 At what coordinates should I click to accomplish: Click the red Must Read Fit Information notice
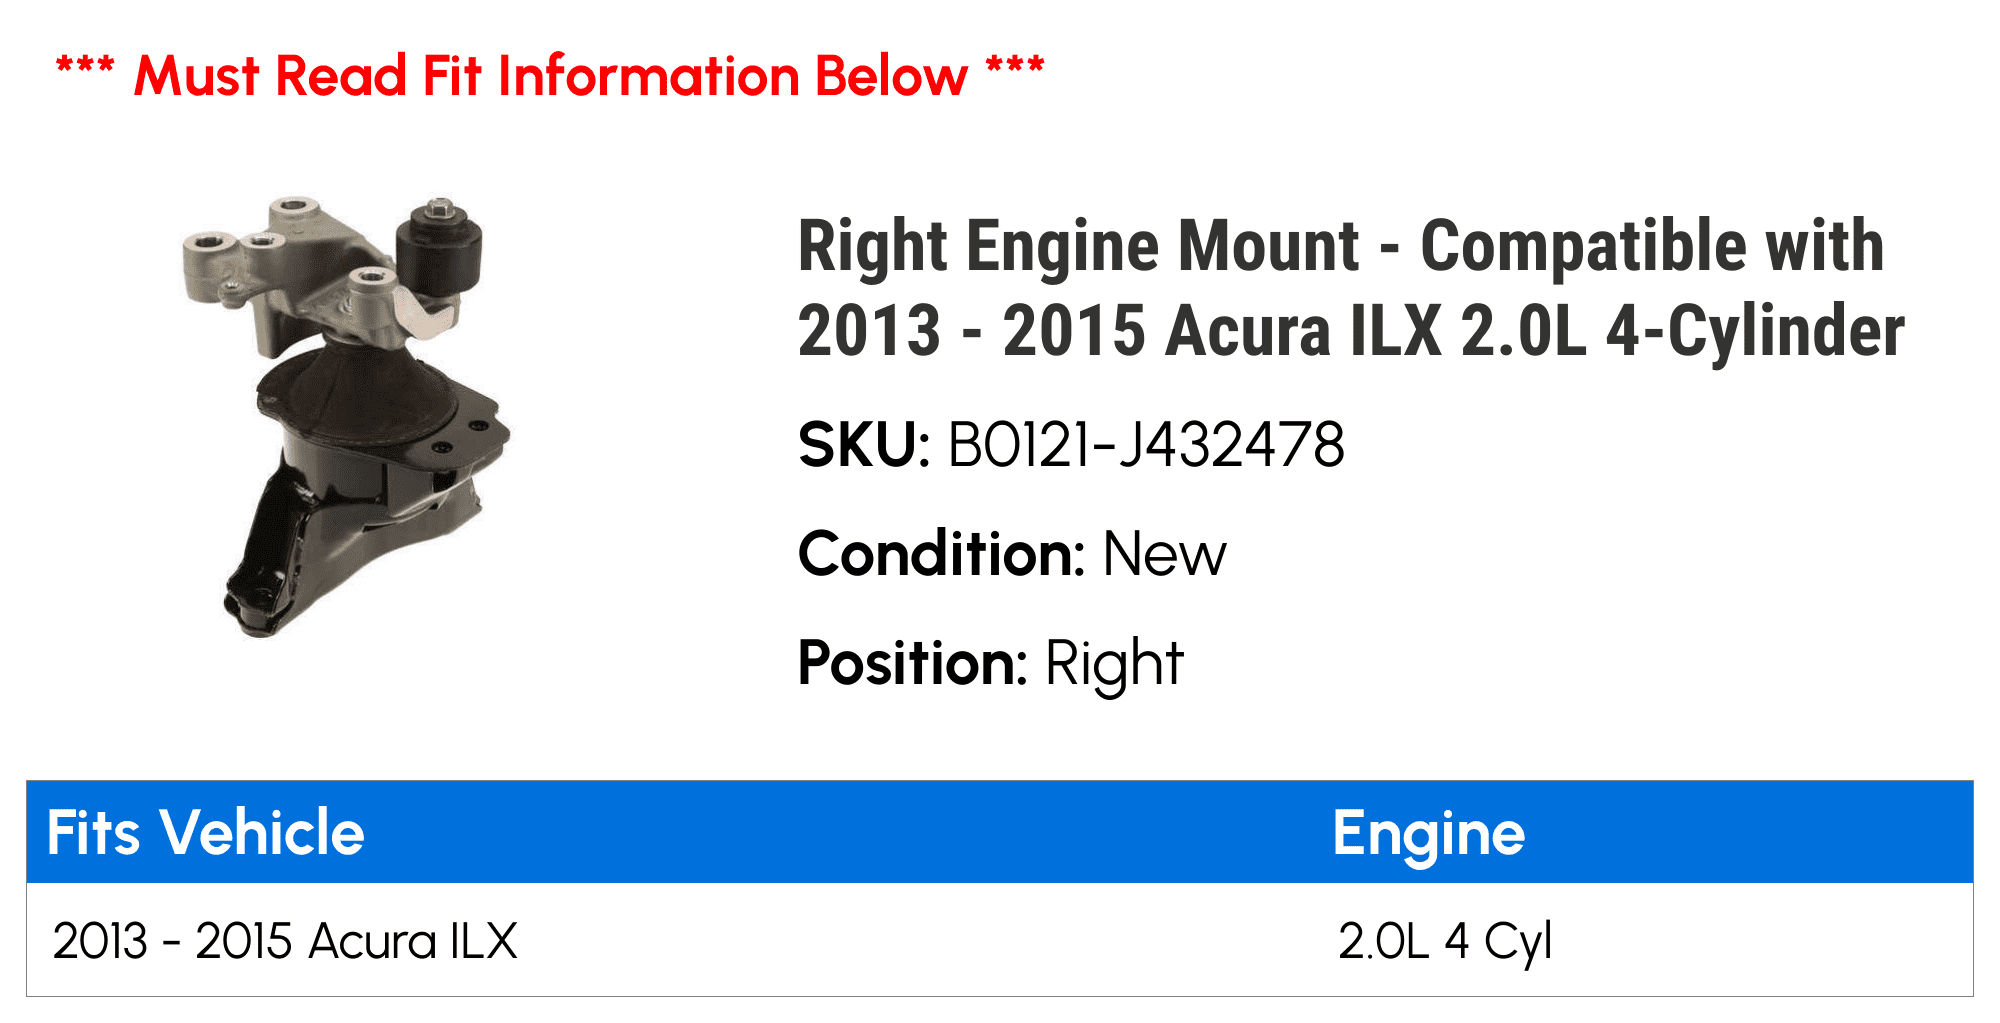(x=550, y=76)
